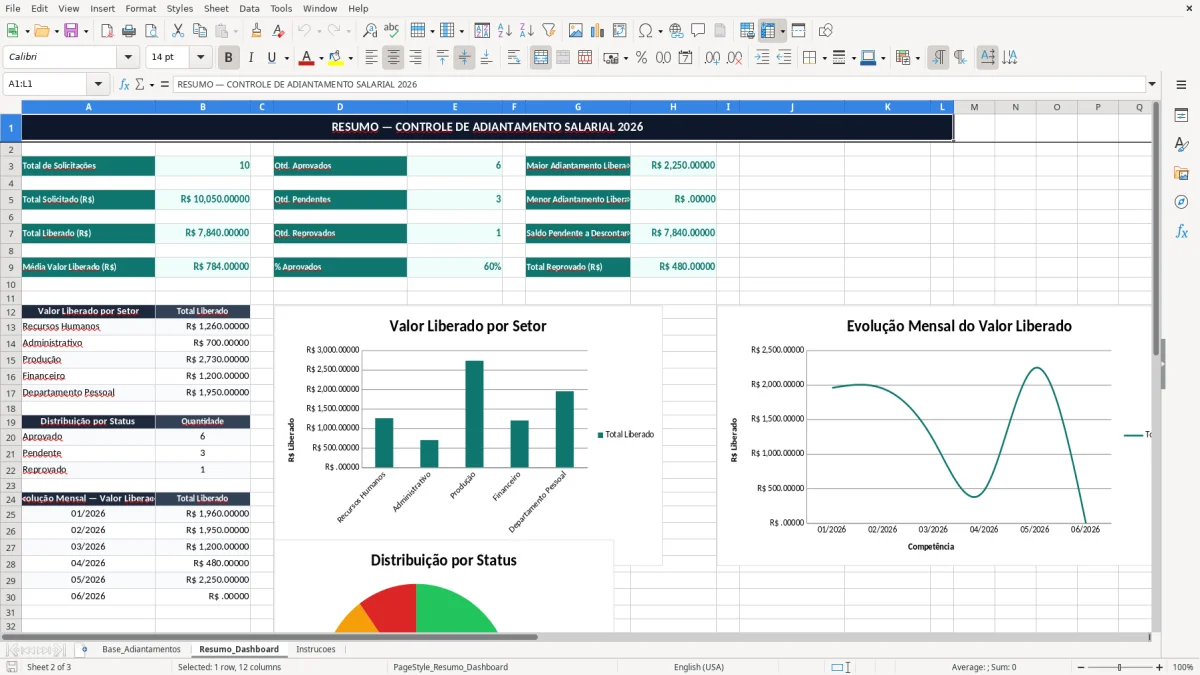Click row 13 header
This screenshot has height=675, width=1200.
[11, 327]
